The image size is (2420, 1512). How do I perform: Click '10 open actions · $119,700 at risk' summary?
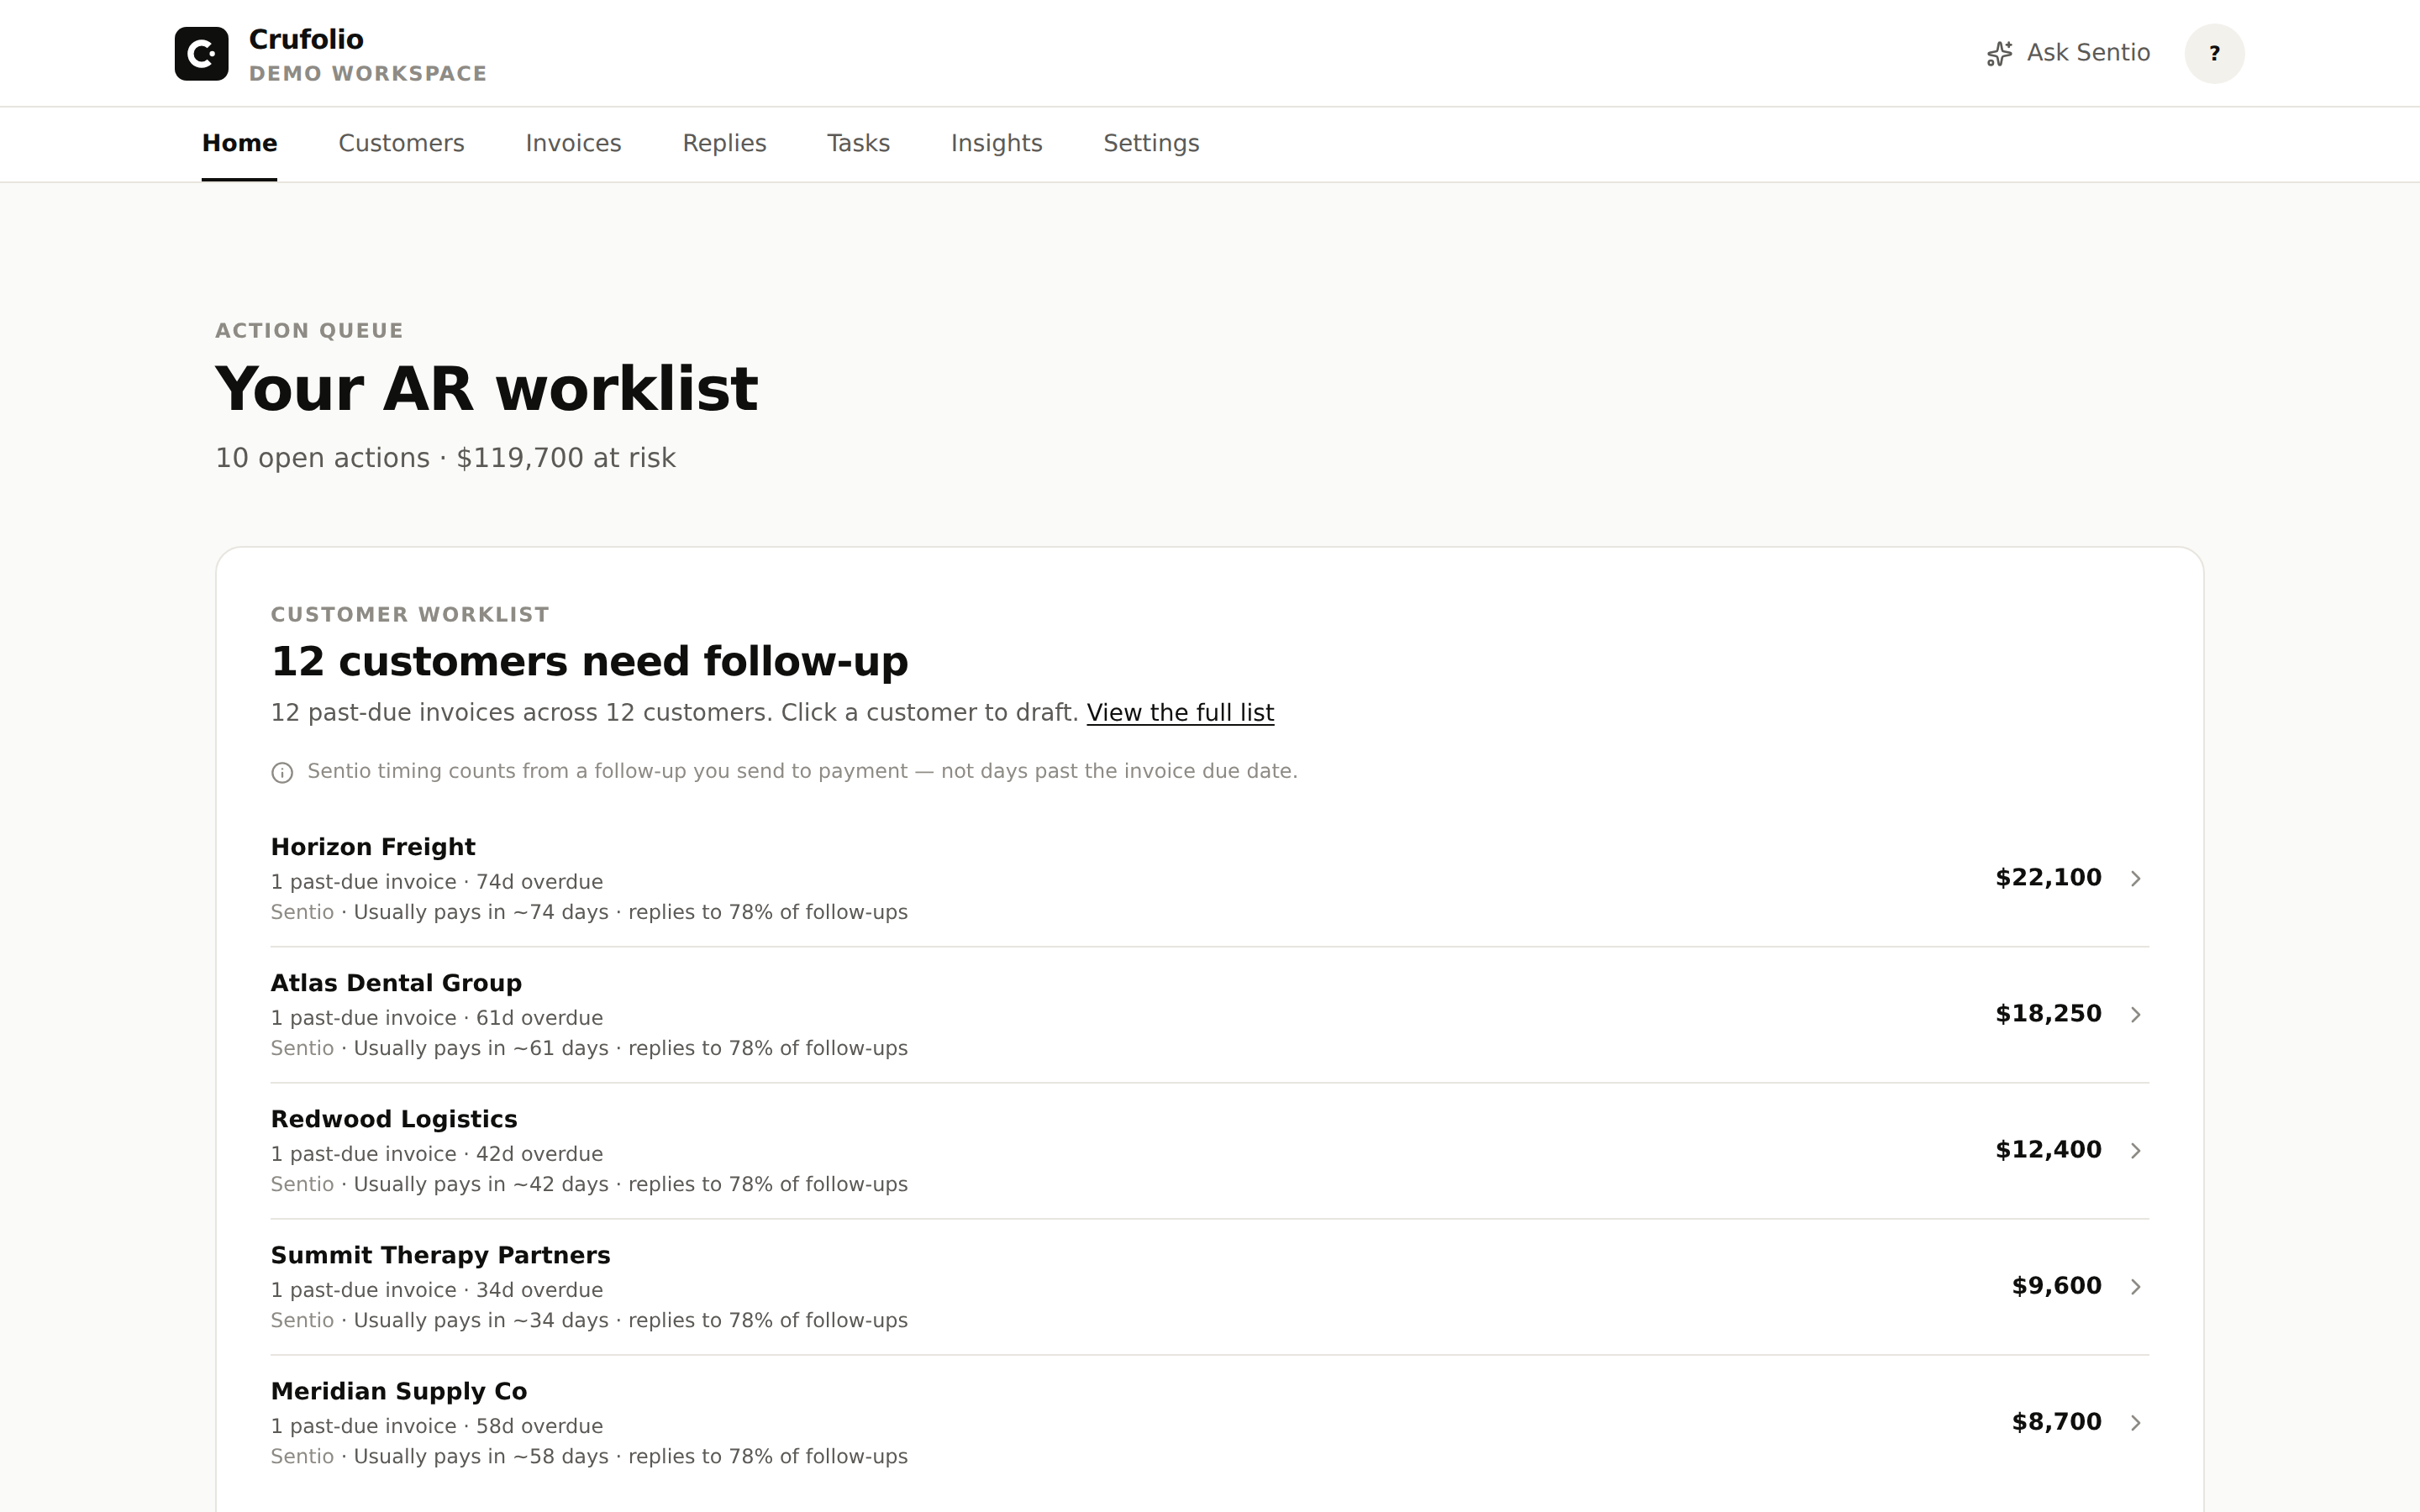[x=445, y=458]
